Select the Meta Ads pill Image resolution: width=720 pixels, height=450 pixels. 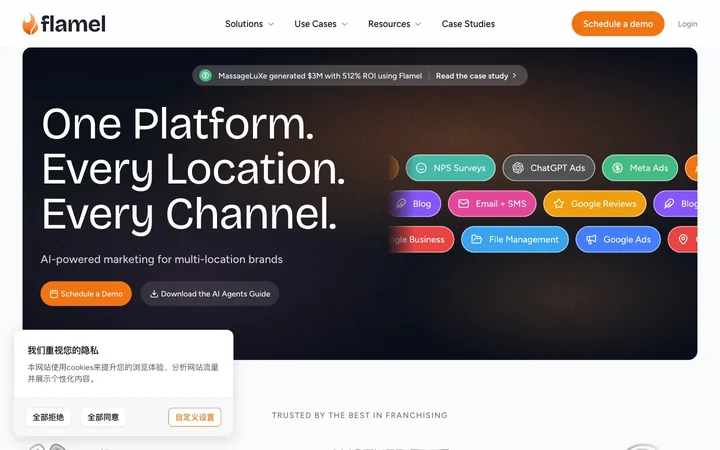[x=640, y=168]
